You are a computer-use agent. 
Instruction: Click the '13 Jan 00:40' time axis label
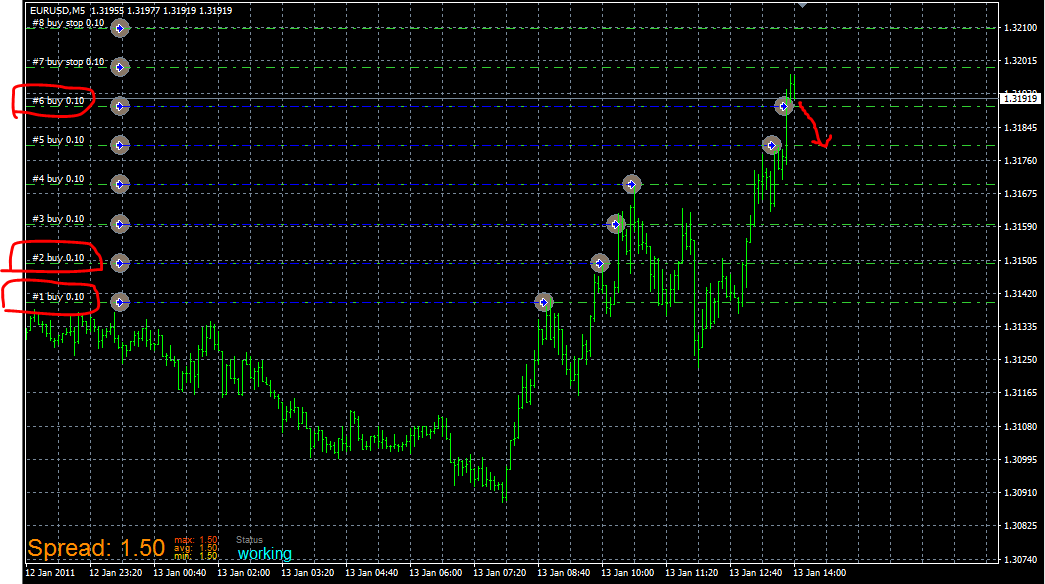[179, 573]
